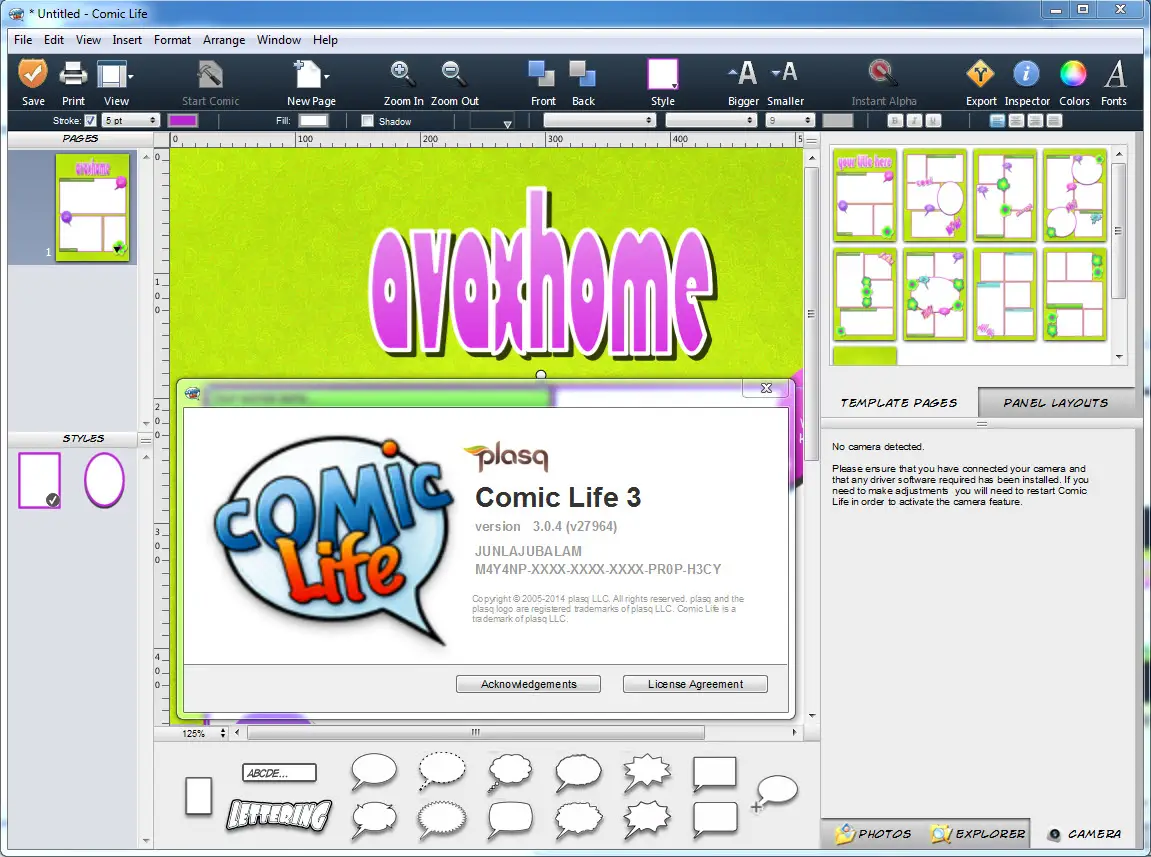This screenshot has width=1151, height=857.
Task: Click the purple stroke color swatch
Action: 183,120
